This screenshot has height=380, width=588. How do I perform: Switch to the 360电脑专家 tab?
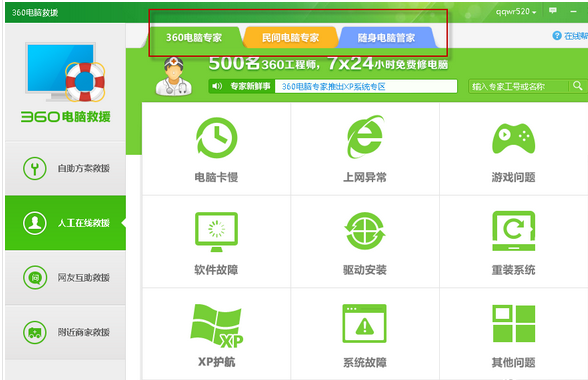(194, 38)
